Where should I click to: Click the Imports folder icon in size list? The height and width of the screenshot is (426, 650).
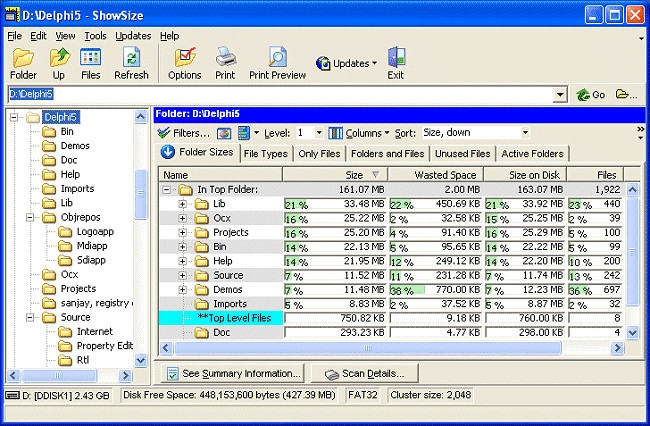(x=202, y=304)
